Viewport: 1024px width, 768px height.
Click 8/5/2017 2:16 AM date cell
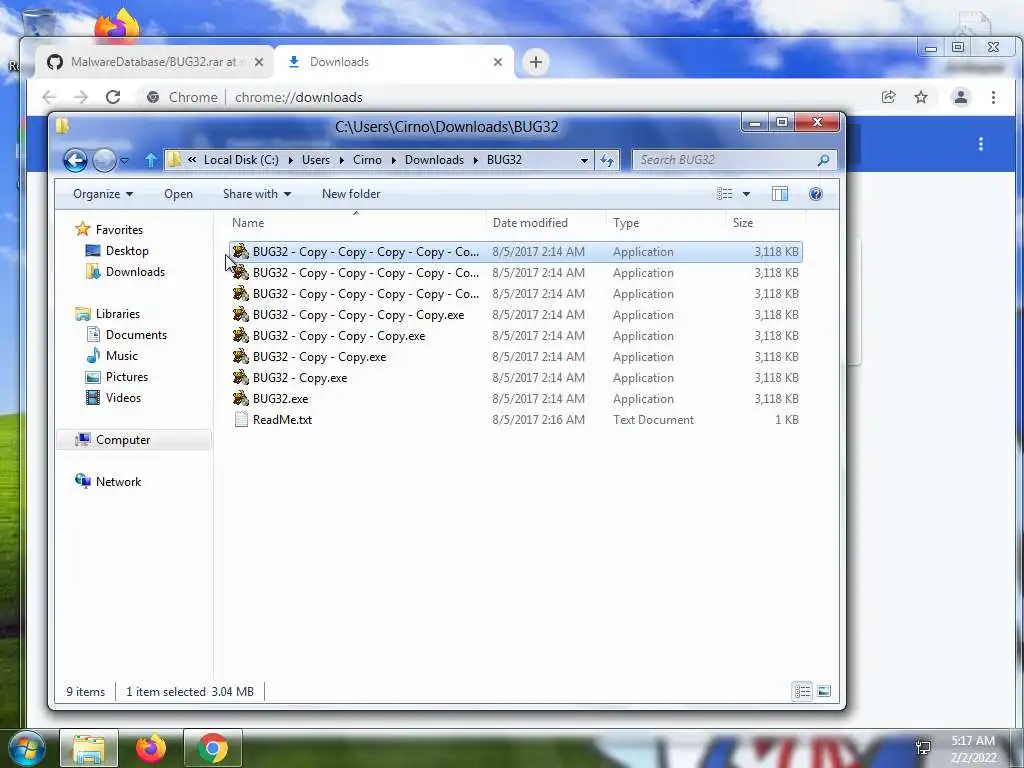coord(538,420)
